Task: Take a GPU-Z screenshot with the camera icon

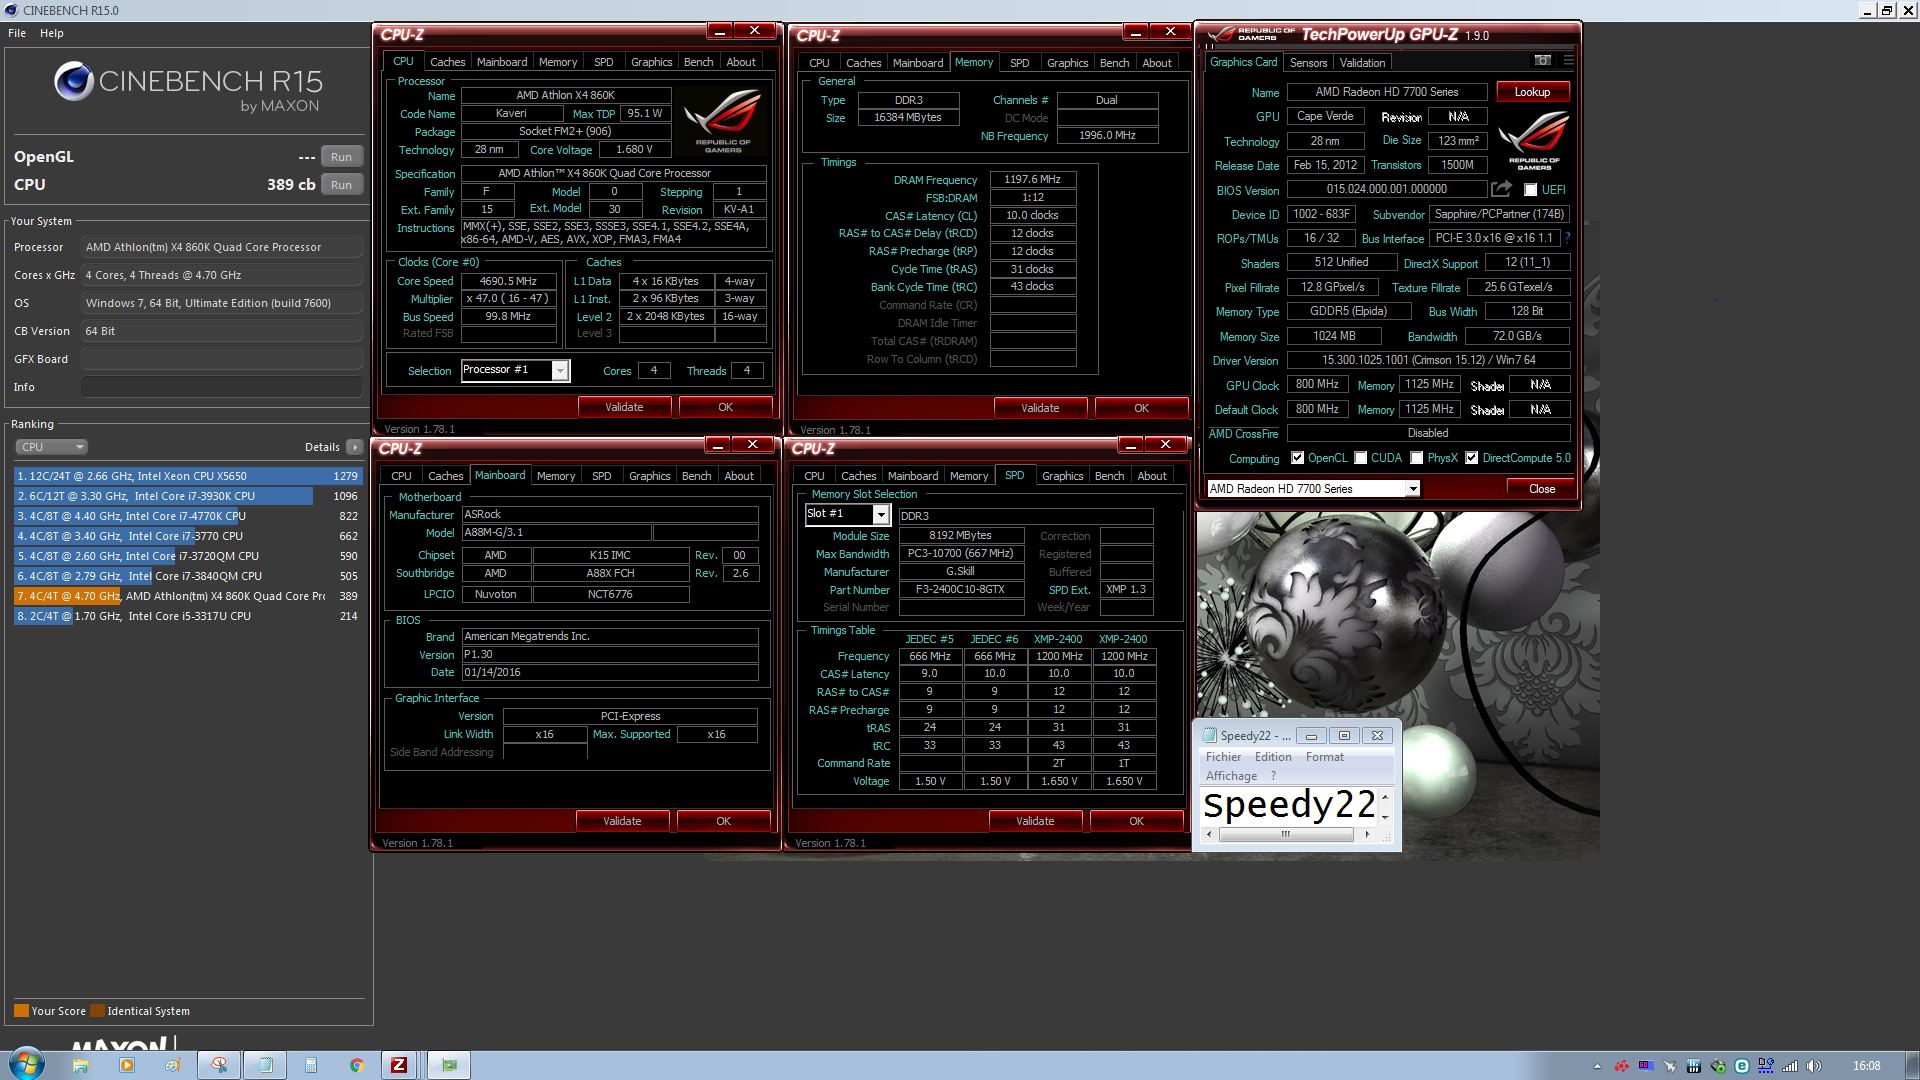Action: (1543, 61)
